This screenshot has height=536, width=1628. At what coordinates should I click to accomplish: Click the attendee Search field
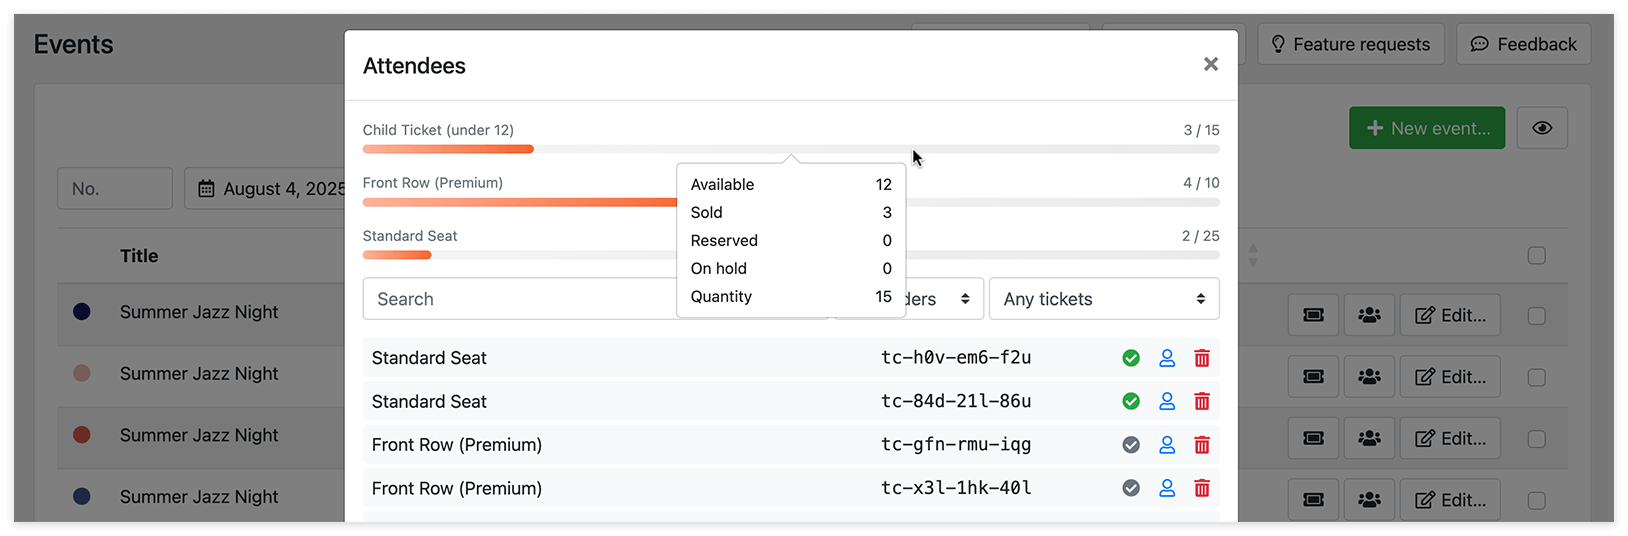pos(520,299)
